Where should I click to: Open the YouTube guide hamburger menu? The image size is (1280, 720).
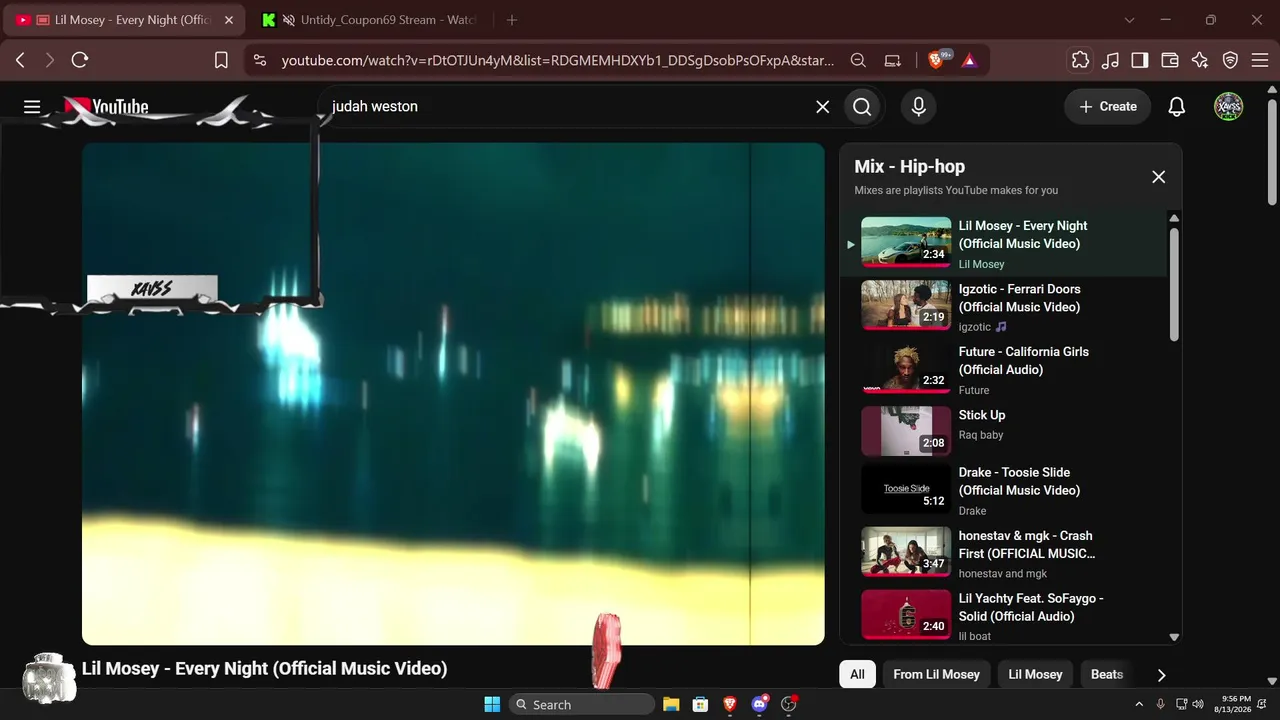pos(32,107)
